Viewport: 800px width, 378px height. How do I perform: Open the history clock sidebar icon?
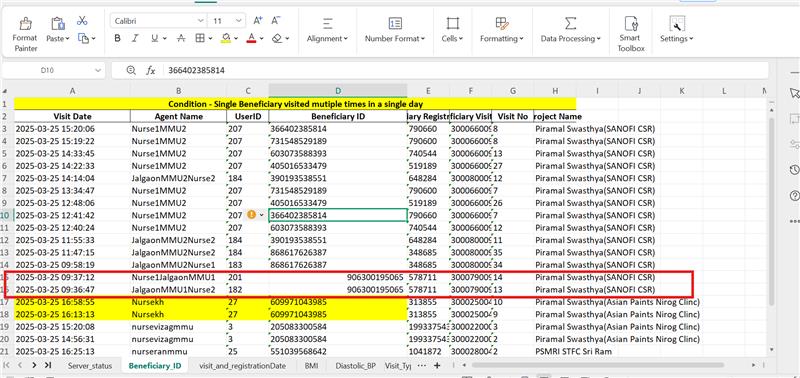pos(793,170)
